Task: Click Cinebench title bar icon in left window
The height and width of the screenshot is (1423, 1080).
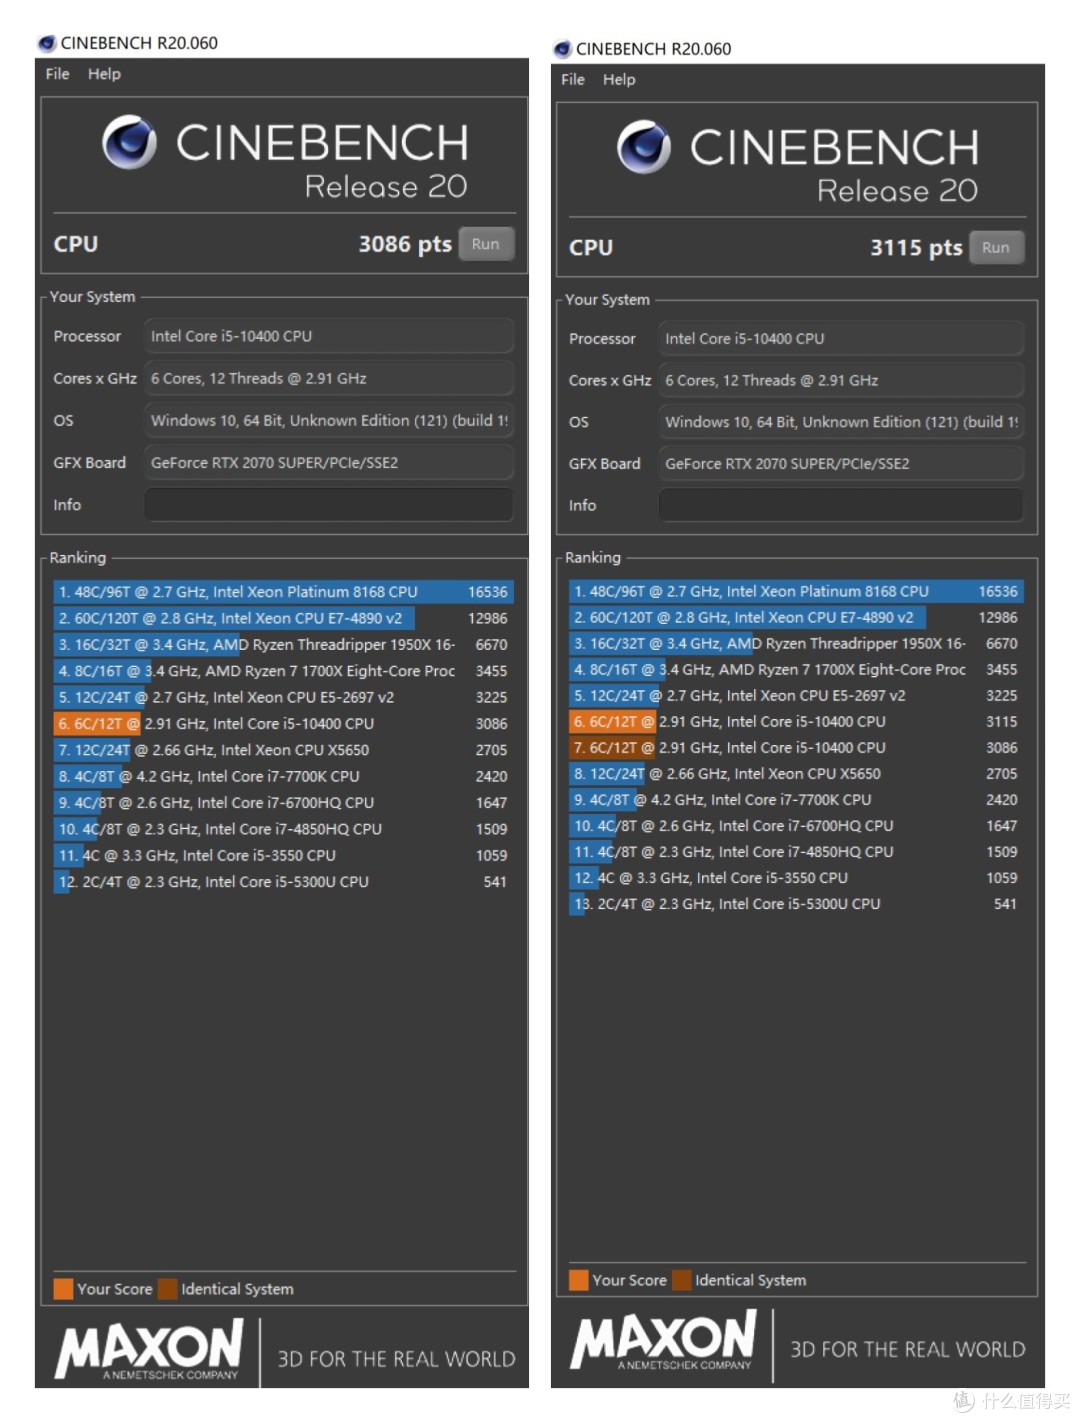Action: [47, 43]
